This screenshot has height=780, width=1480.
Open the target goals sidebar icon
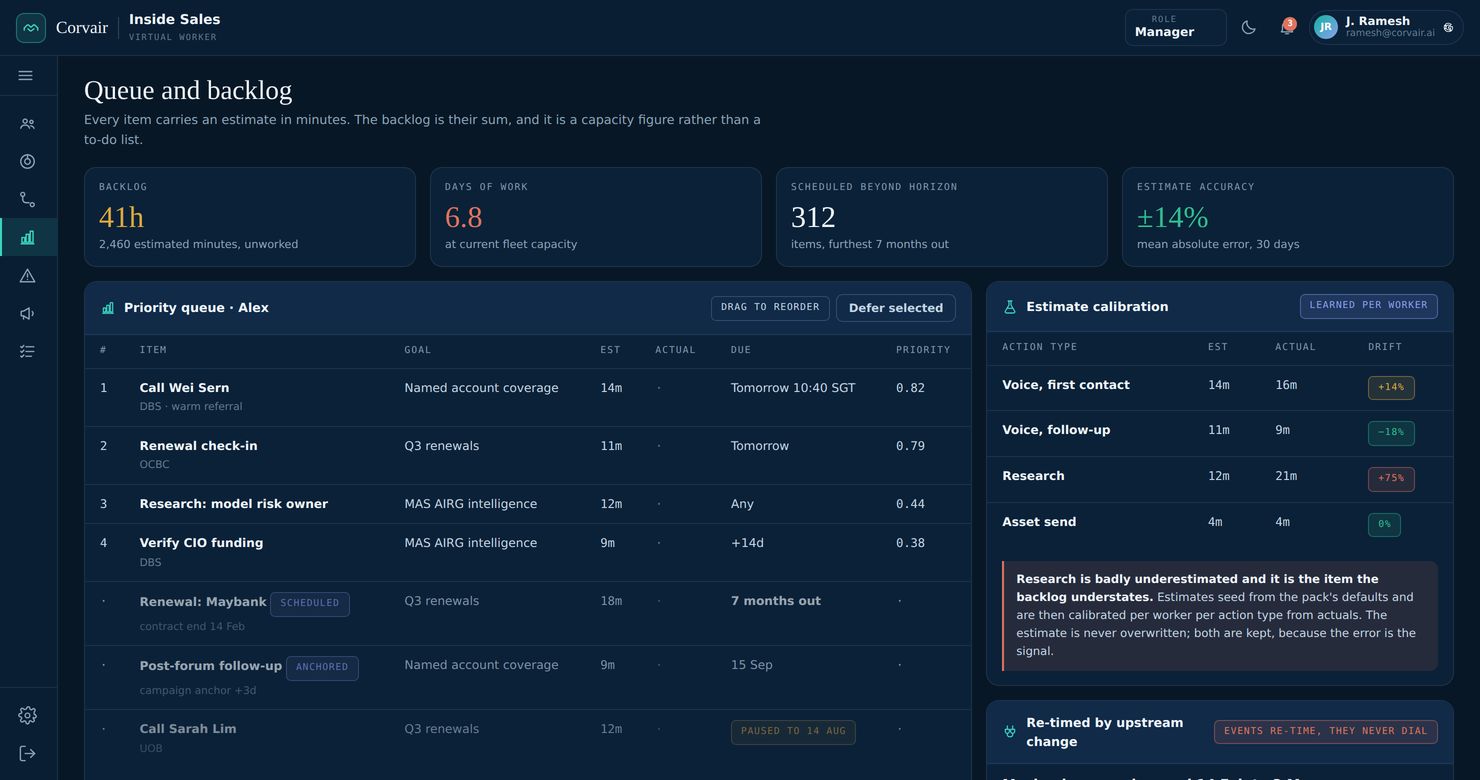(x=28, y=162)
